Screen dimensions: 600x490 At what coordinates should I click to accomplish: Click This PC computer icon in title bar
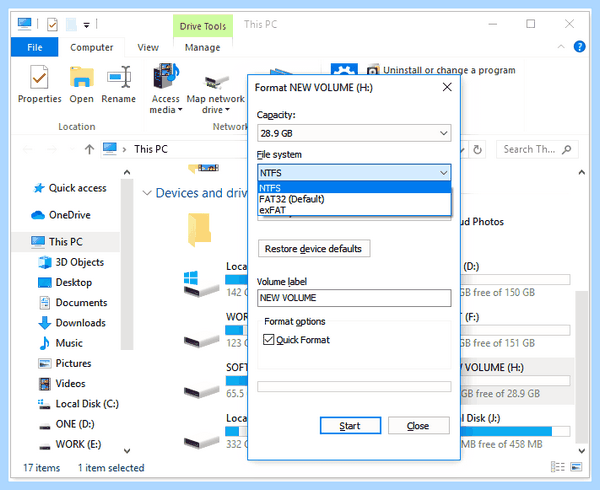[x=24, y=24]
